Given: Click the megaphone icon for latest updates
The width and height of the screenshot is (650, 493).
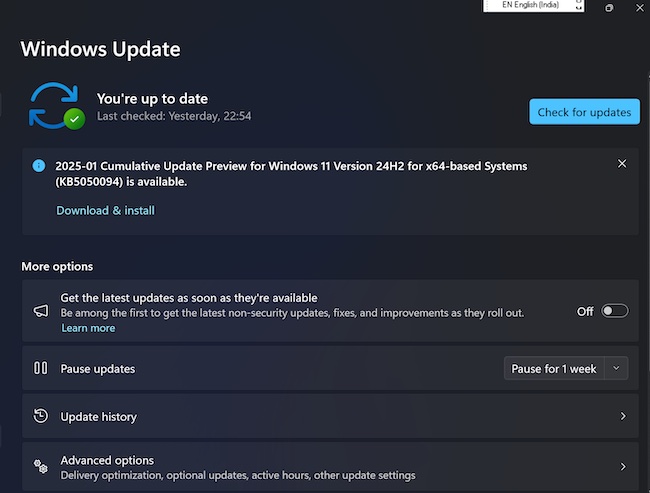Looking at the screenshot, I should tap(41, 311).
